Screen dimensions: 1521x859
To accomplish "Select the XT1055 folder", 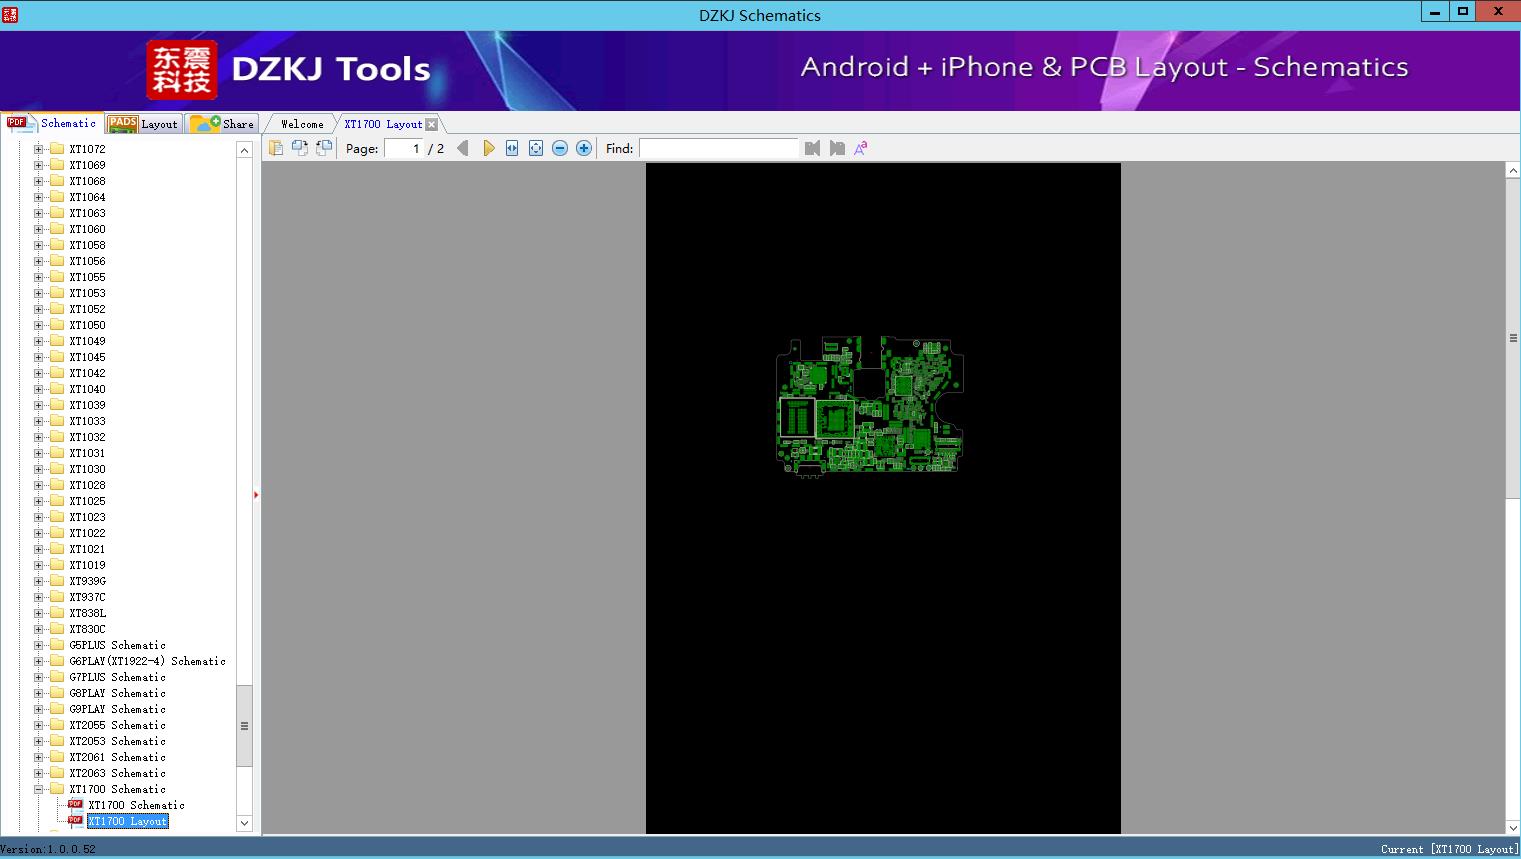I will (87, 277).
